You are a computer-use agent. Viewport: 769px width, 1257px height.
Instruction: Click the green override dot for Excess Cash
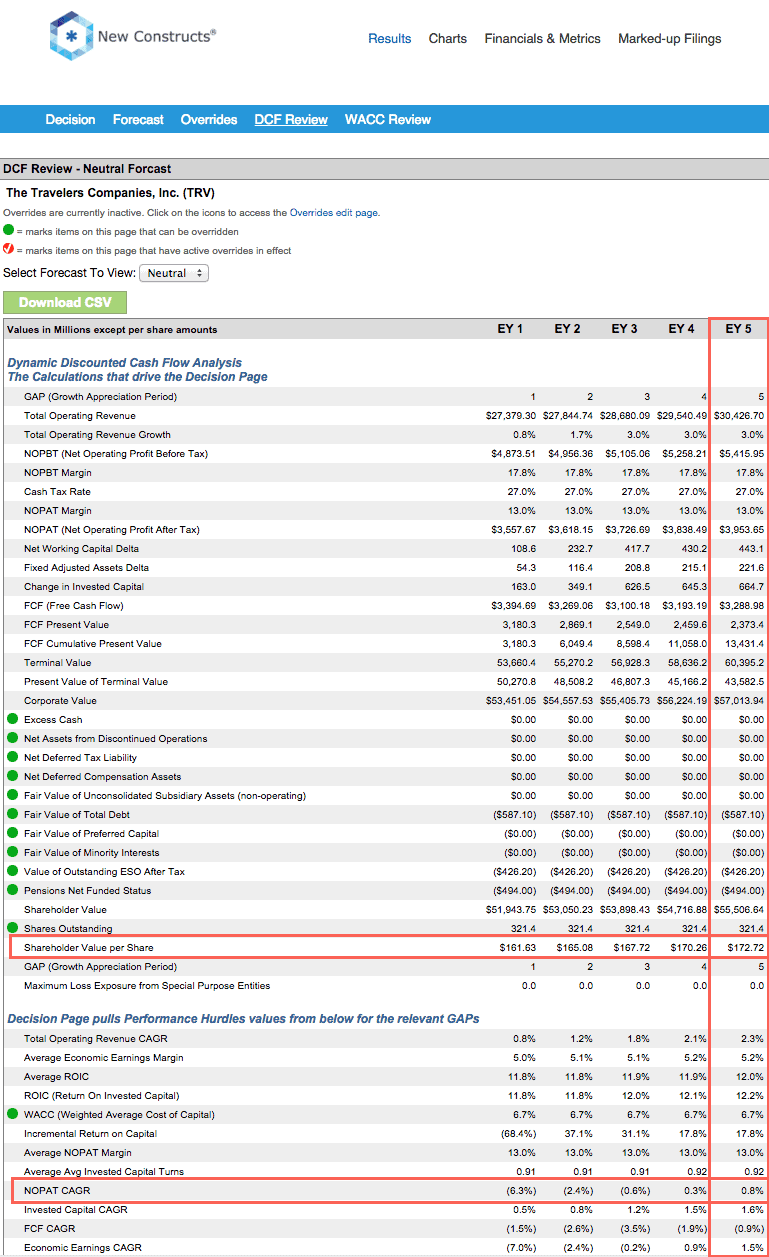[x=12, y=719]
